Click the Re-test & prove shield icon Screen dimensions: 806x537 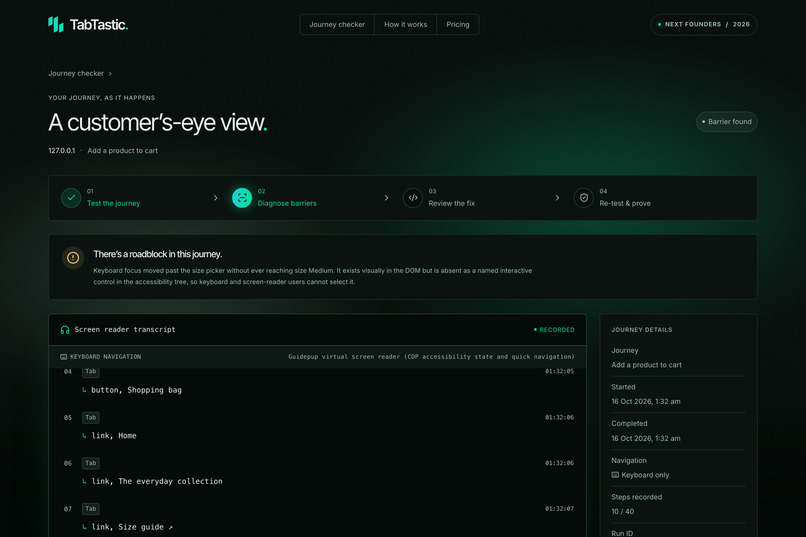tap(583, 198)
